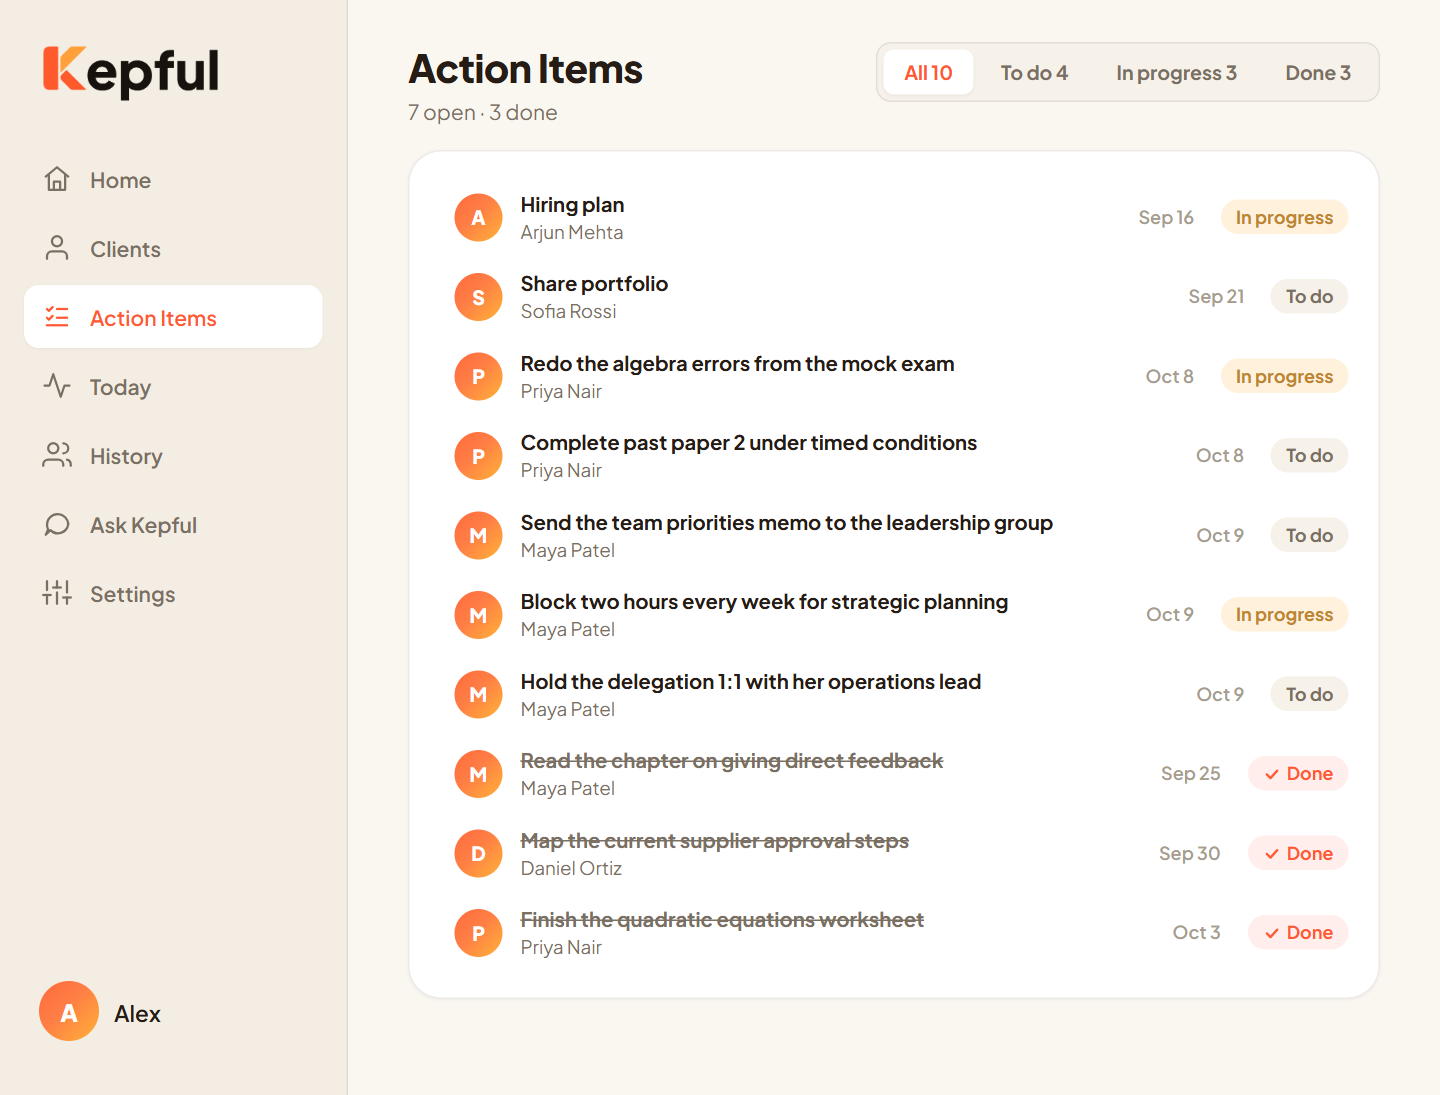Click the To do status on Complete past paper 2

[1309, 456]
